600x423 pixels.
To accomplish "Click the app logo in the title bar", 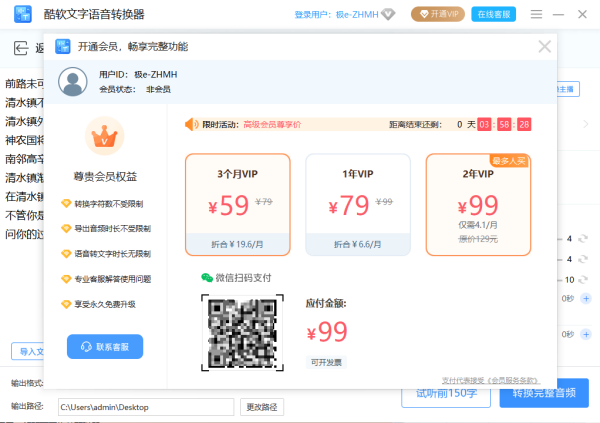I will (x=23, y=14).
